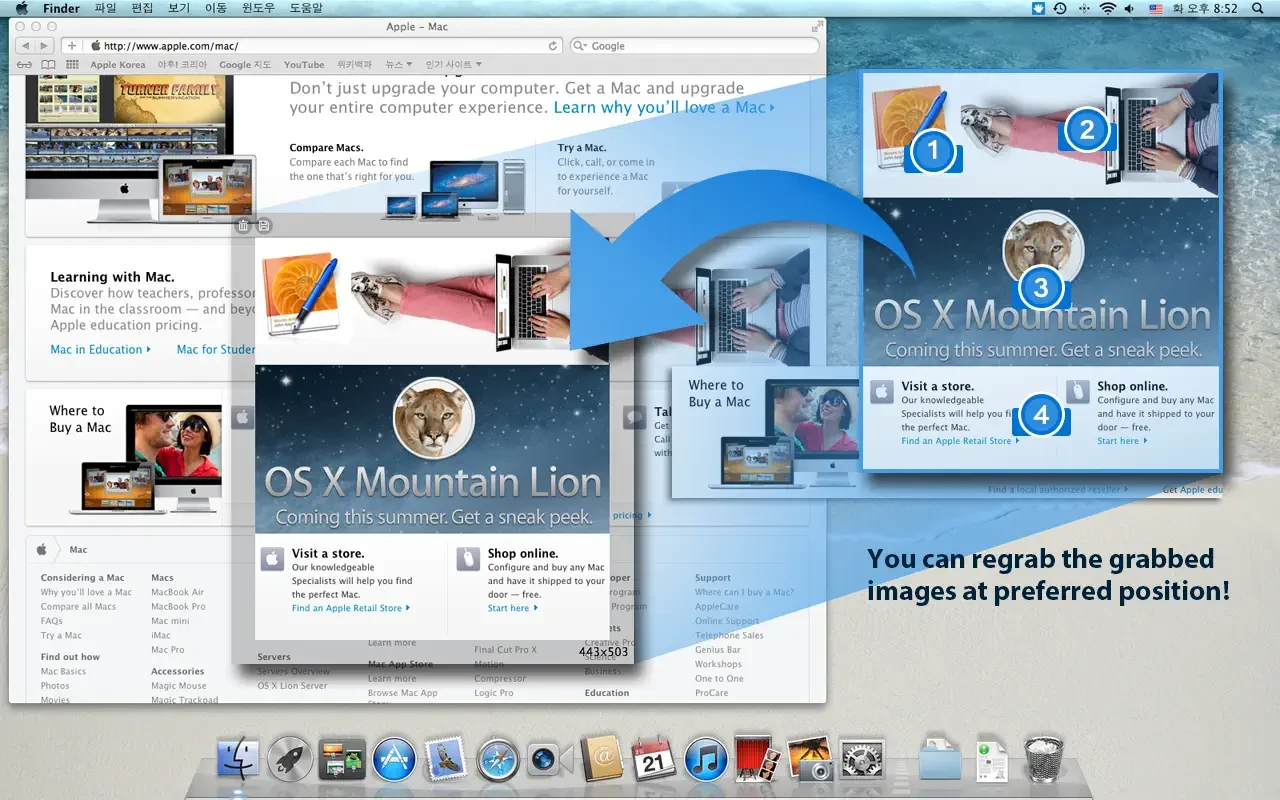
Task: Open Top Sites grid icon in bookmarks bar
Action: (72, 65)
